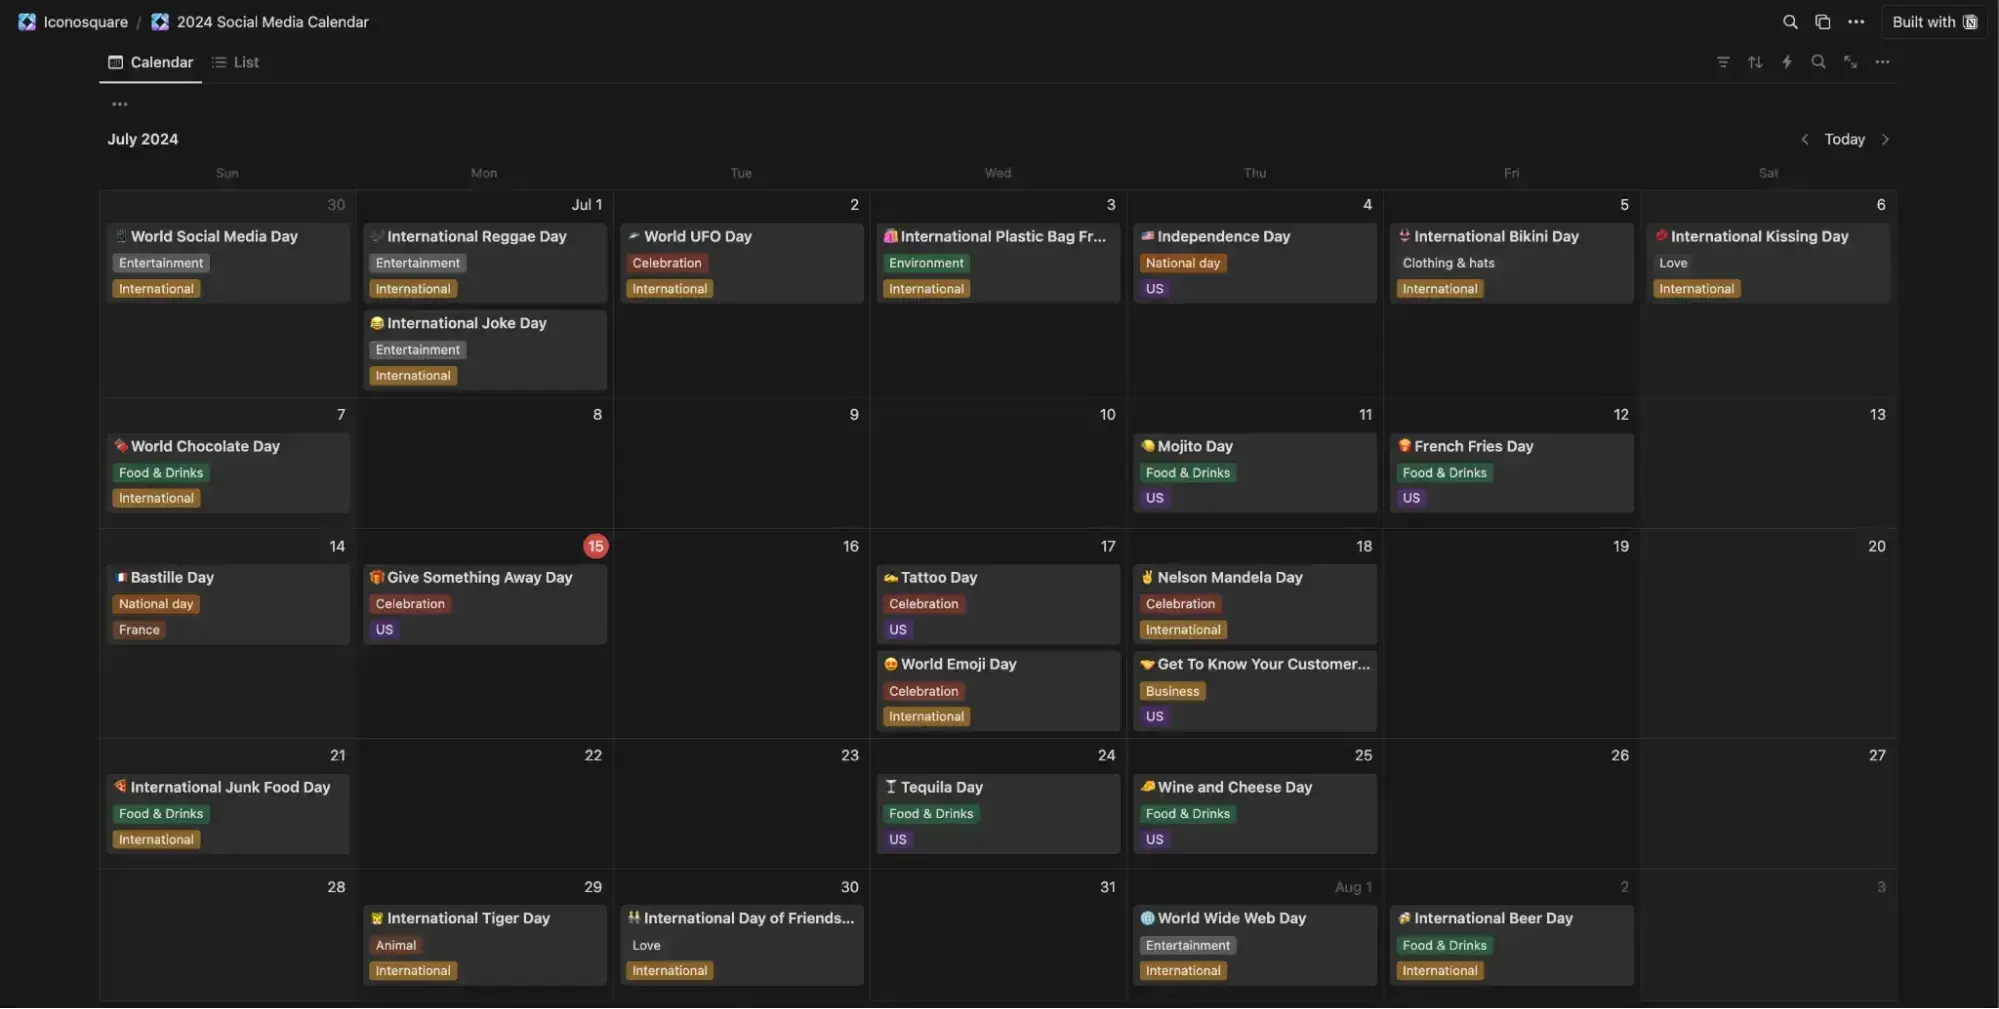Open Mojito Day event

1255,473
